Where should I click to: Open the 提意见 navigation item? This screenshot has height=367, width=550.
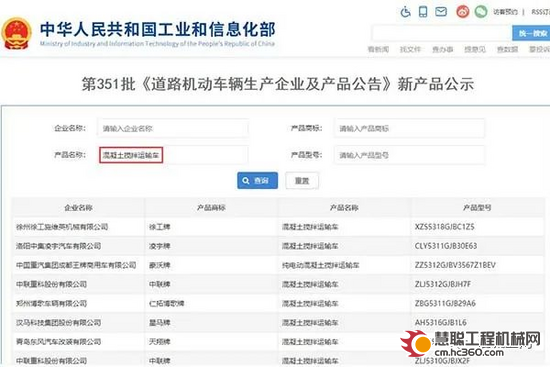[475, 49]
